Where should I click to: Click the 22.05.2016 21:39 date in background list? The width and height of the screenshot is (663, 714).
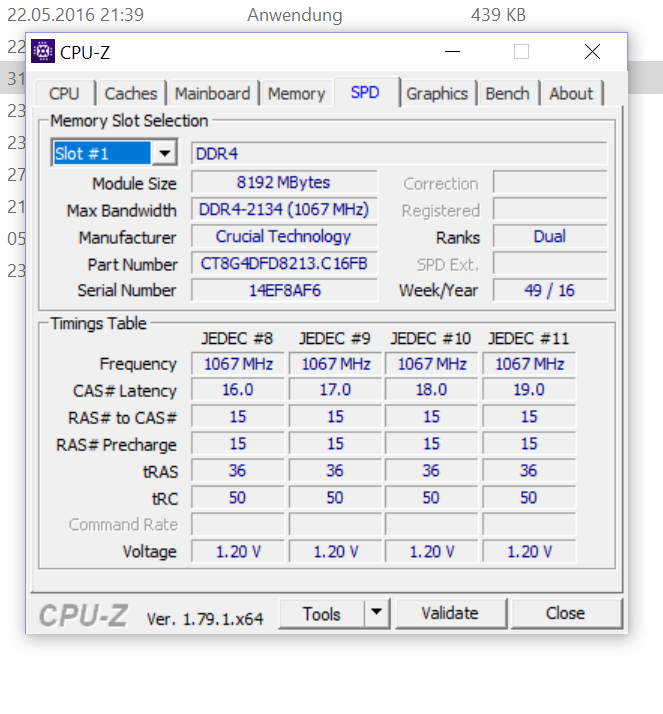(76, 15)
